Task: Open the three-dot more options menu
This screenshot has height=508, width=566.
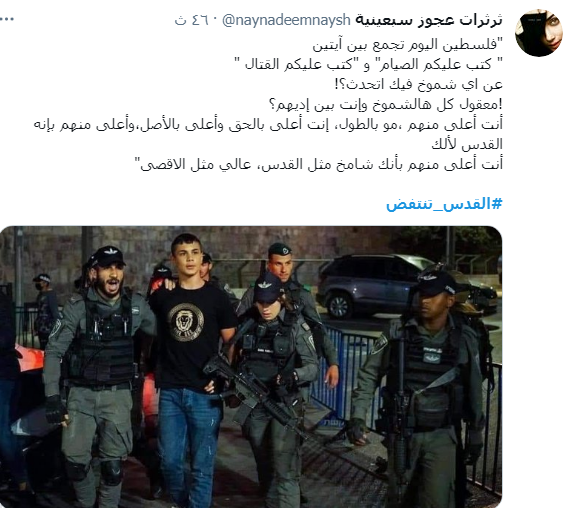Action: point(6,19)
